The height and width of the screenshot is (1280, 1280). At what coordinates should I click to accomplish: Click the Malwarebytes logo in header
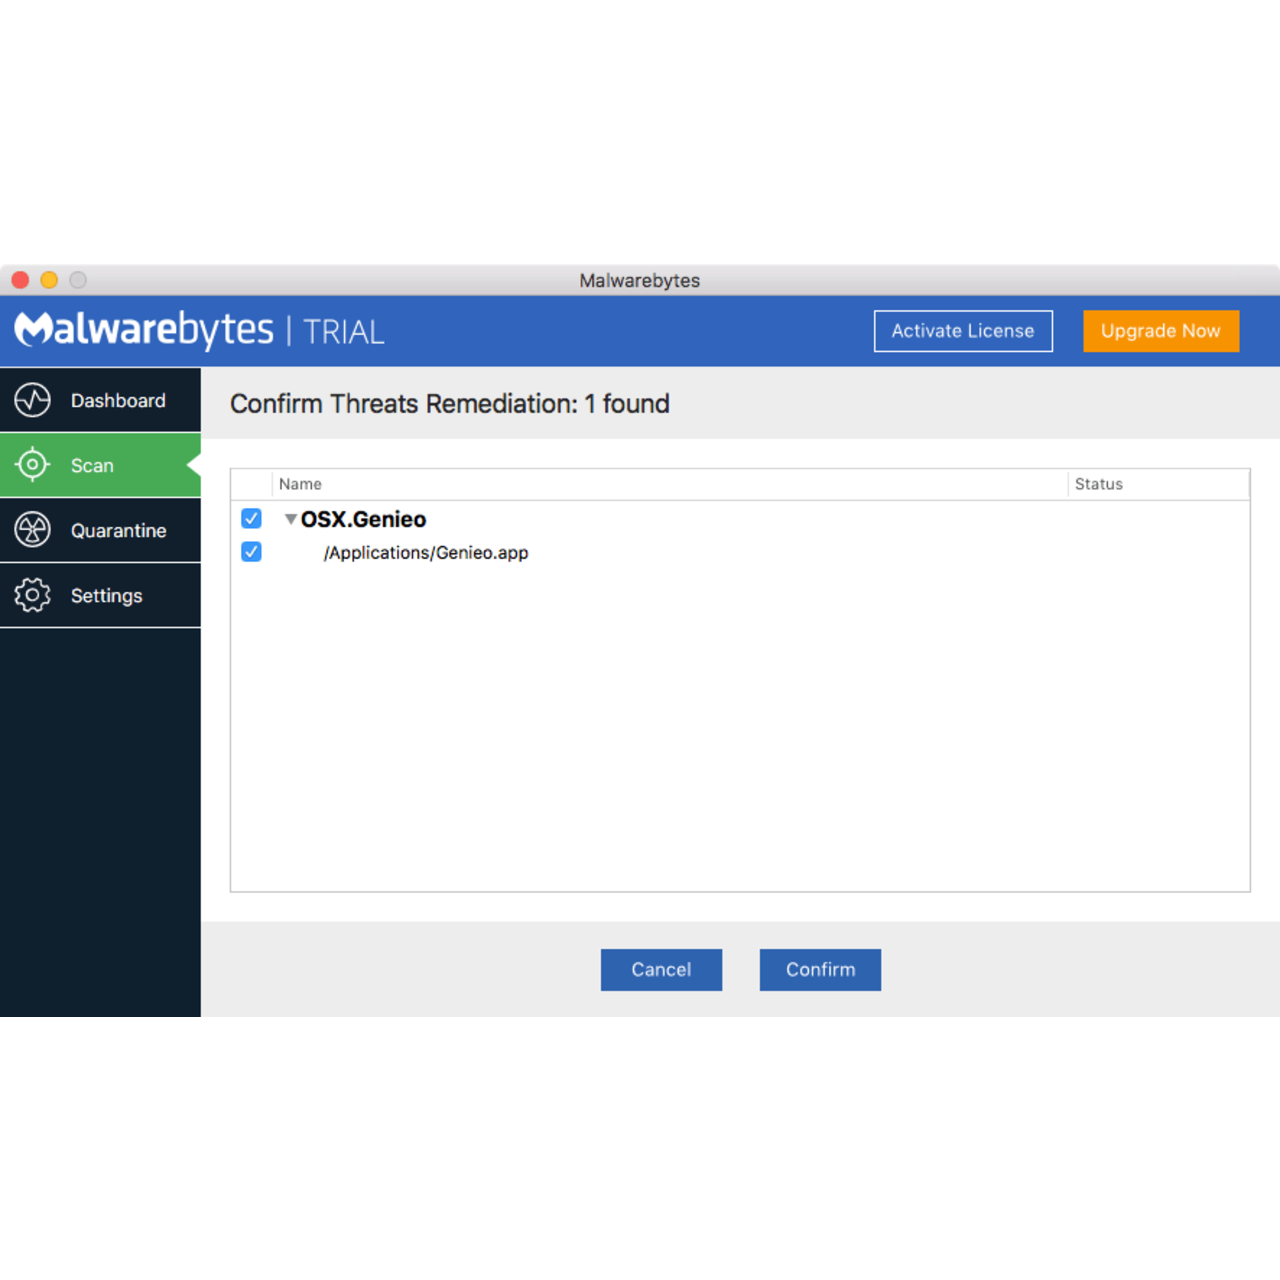[144, 329]
